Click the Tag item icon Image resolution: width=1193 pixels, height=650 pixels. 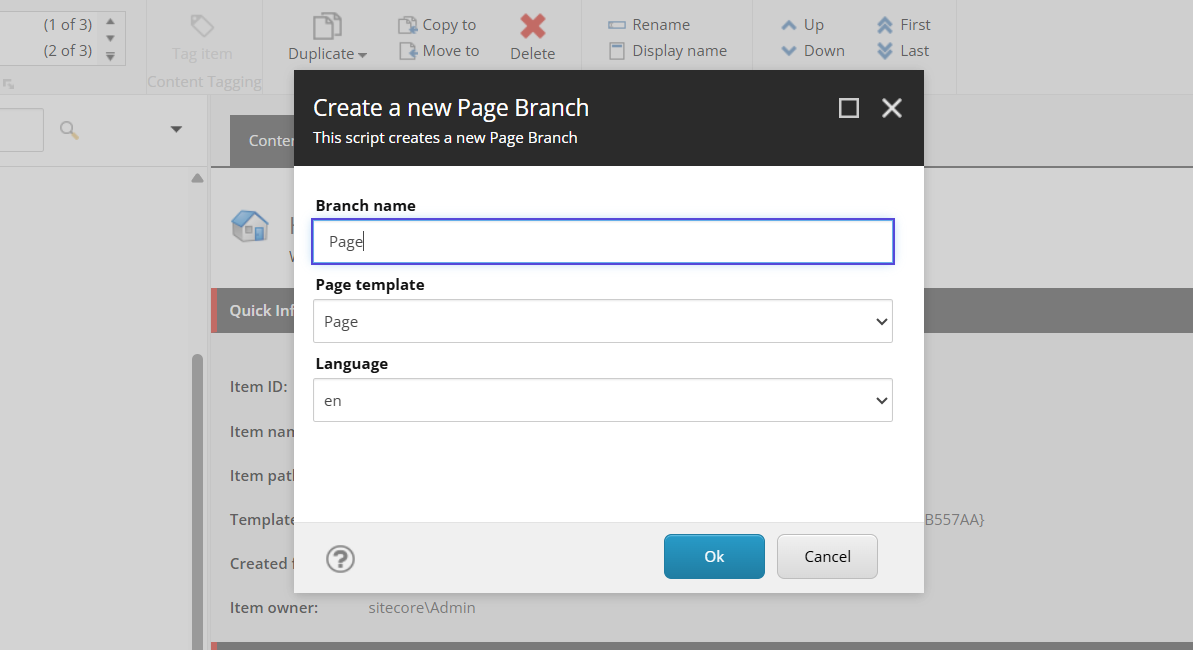coord(202,28)
